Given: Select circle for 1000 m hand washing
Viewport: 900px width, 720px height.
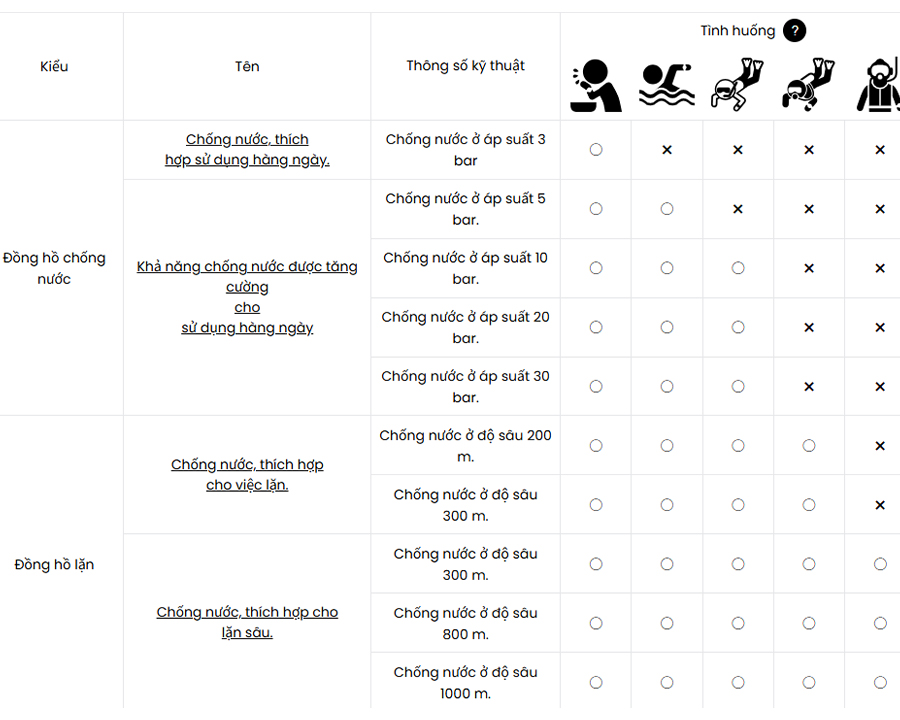Looking at the screenshot, I should 596,683.
